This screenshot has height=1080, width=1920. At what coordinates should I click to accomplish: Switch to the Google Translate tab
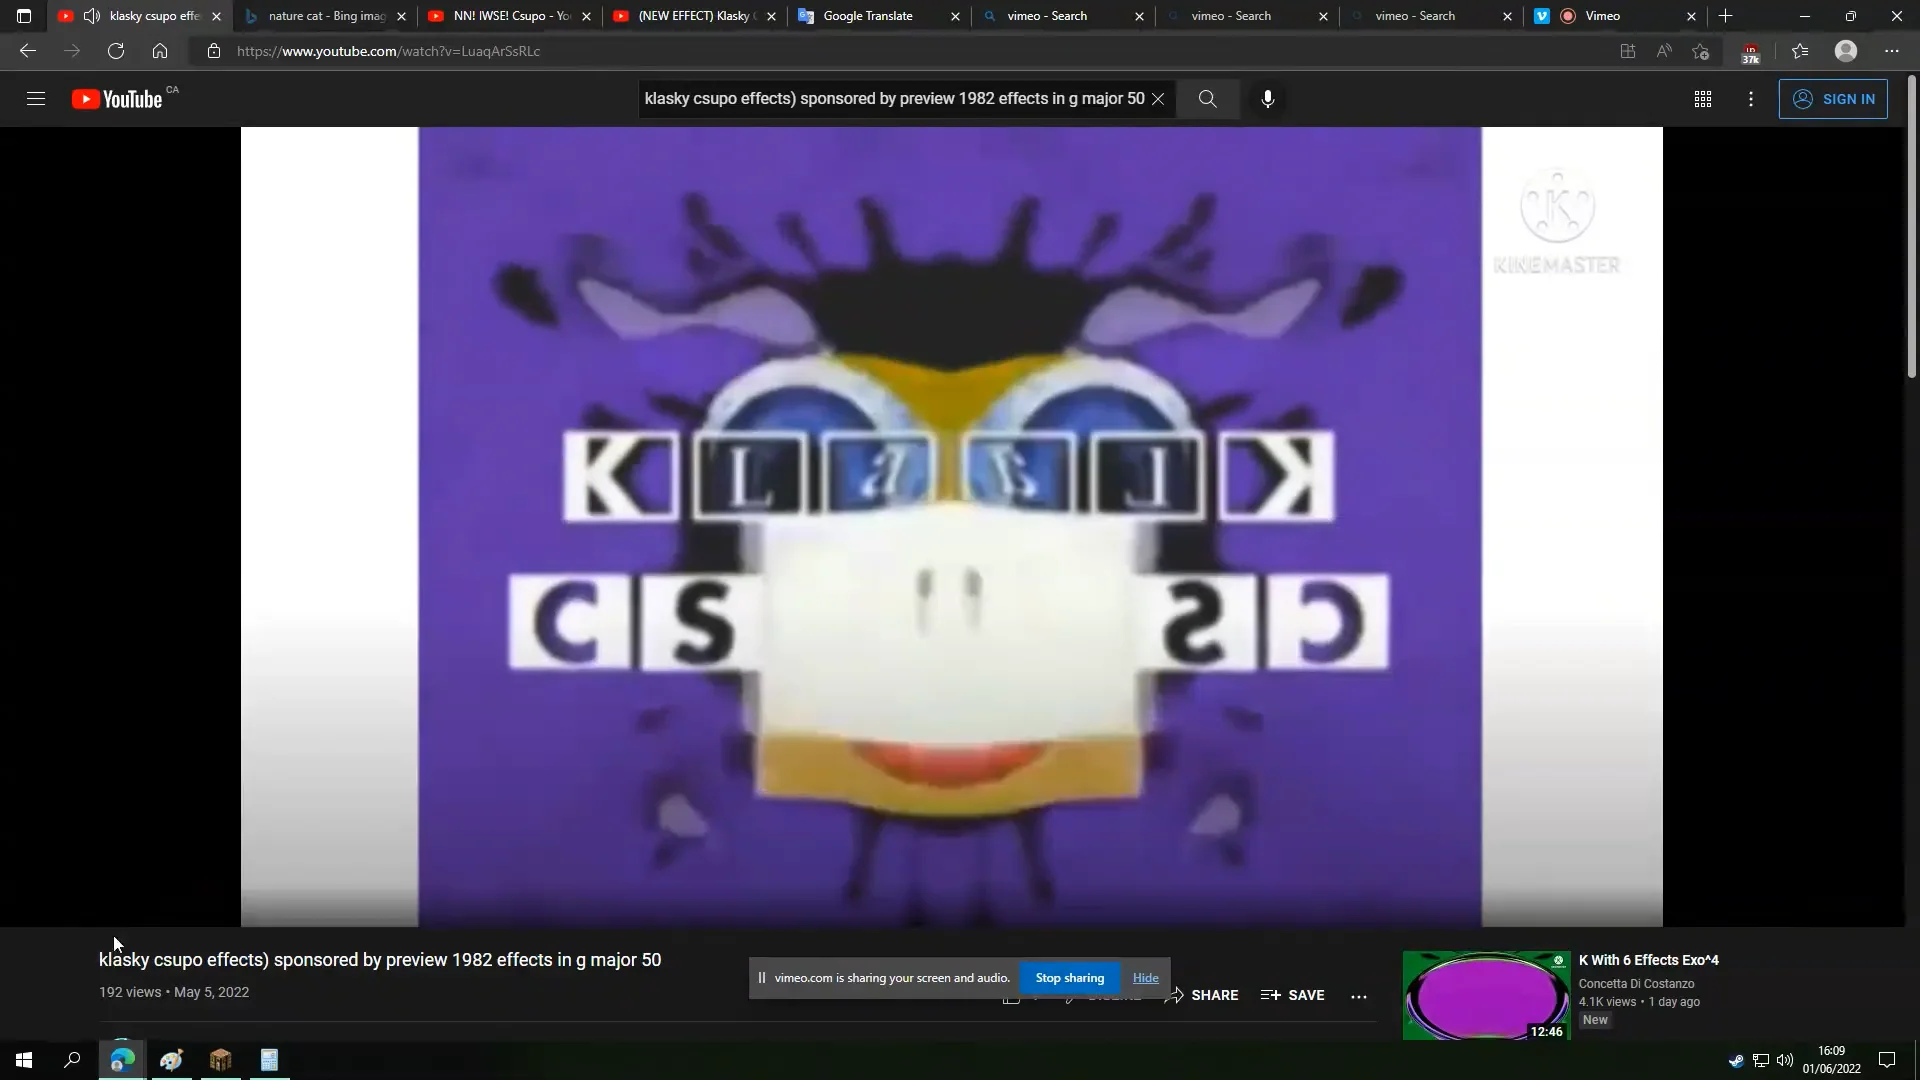tap(866, 16)
